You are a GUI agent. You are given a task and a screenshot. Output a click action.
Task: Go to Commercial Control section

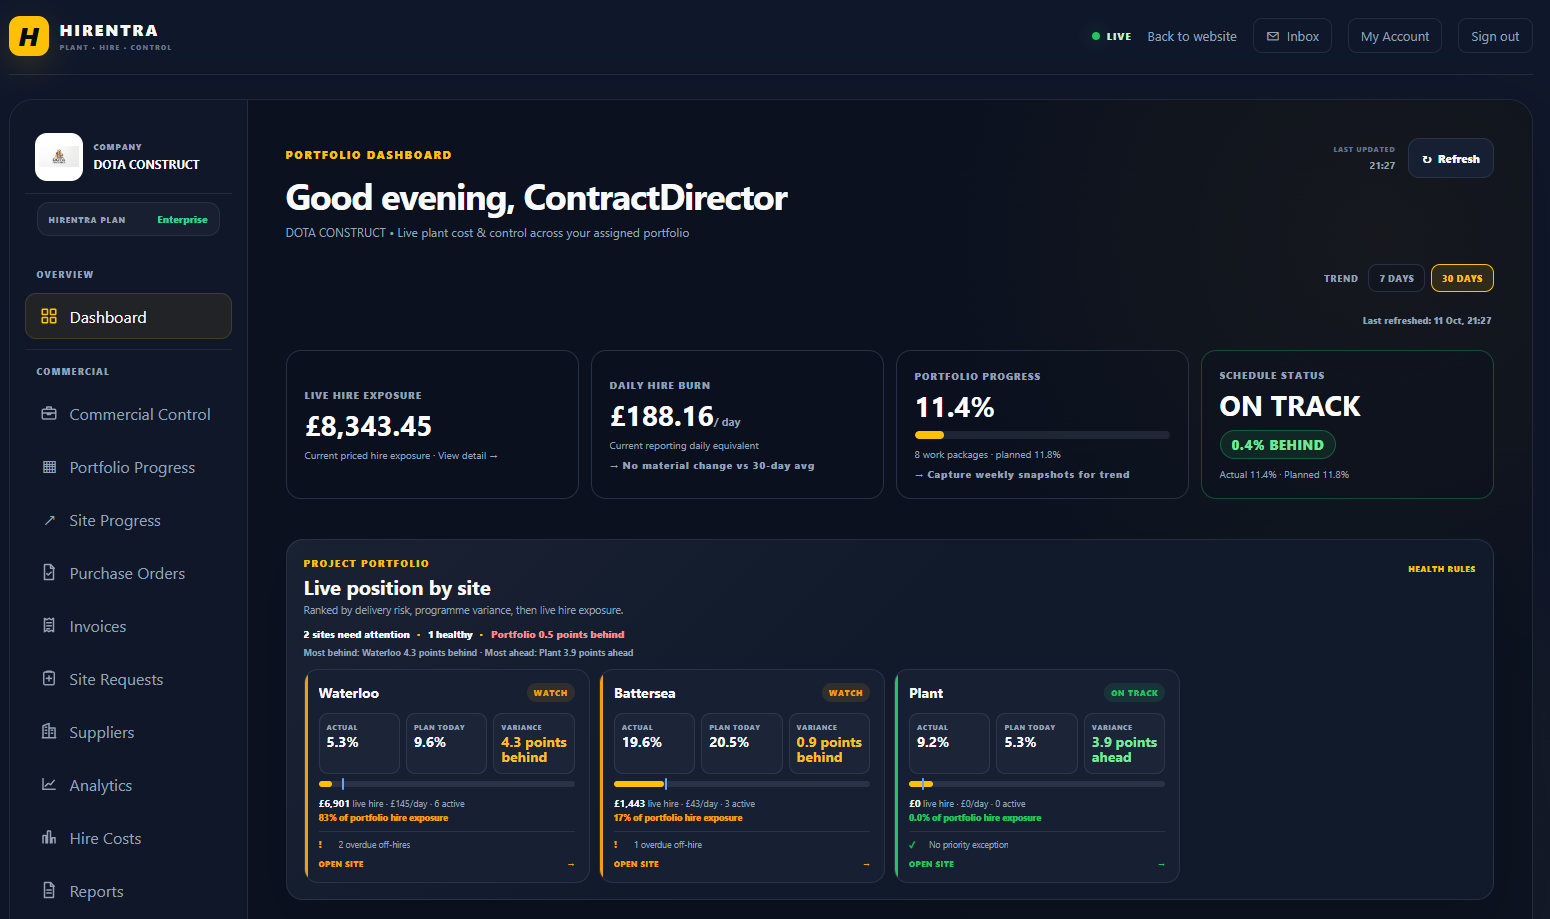coord(128,414)
